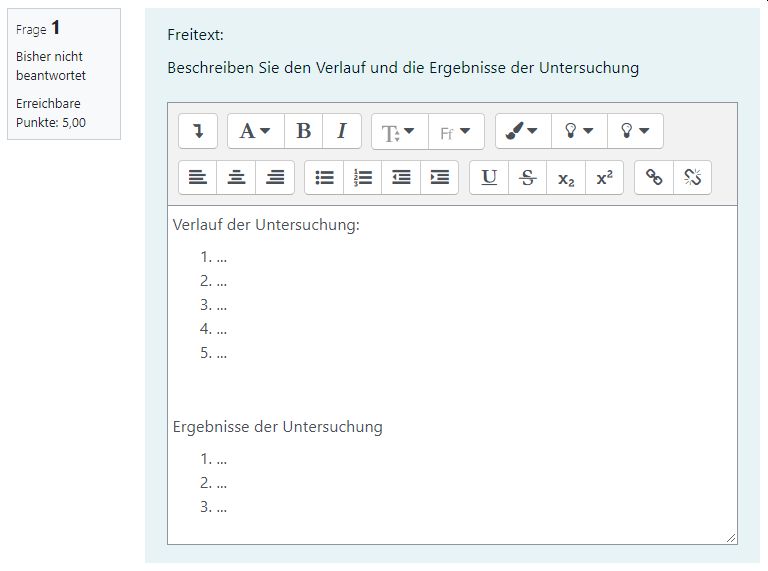Toggle underline formatting
The width and height of the screenshot is (768, 571).
(489, 177)
